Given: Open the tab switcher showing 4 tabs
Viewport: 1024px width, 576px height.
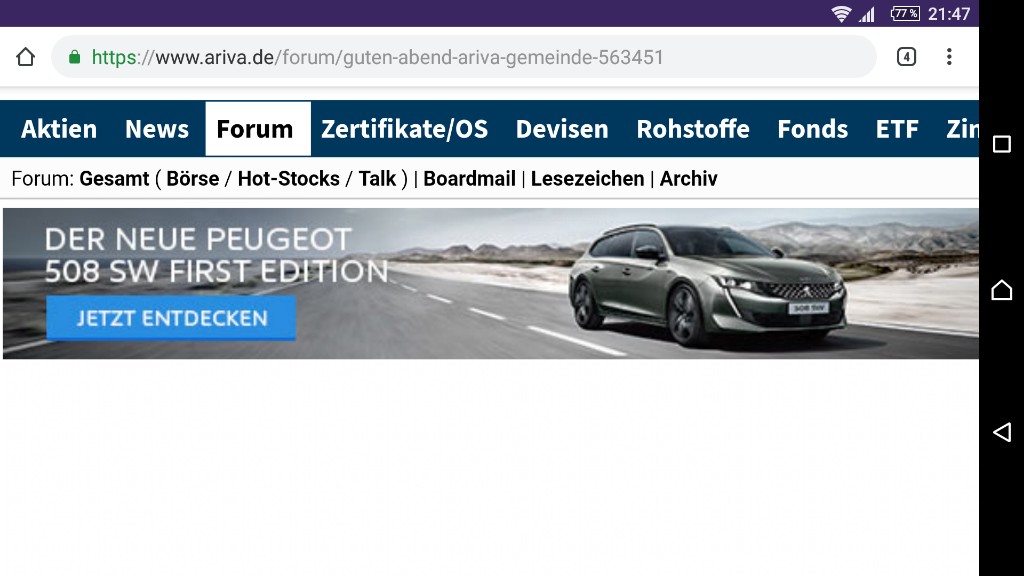Looking at the screenshot, I should pyautogui.click(x=906, y=57).
